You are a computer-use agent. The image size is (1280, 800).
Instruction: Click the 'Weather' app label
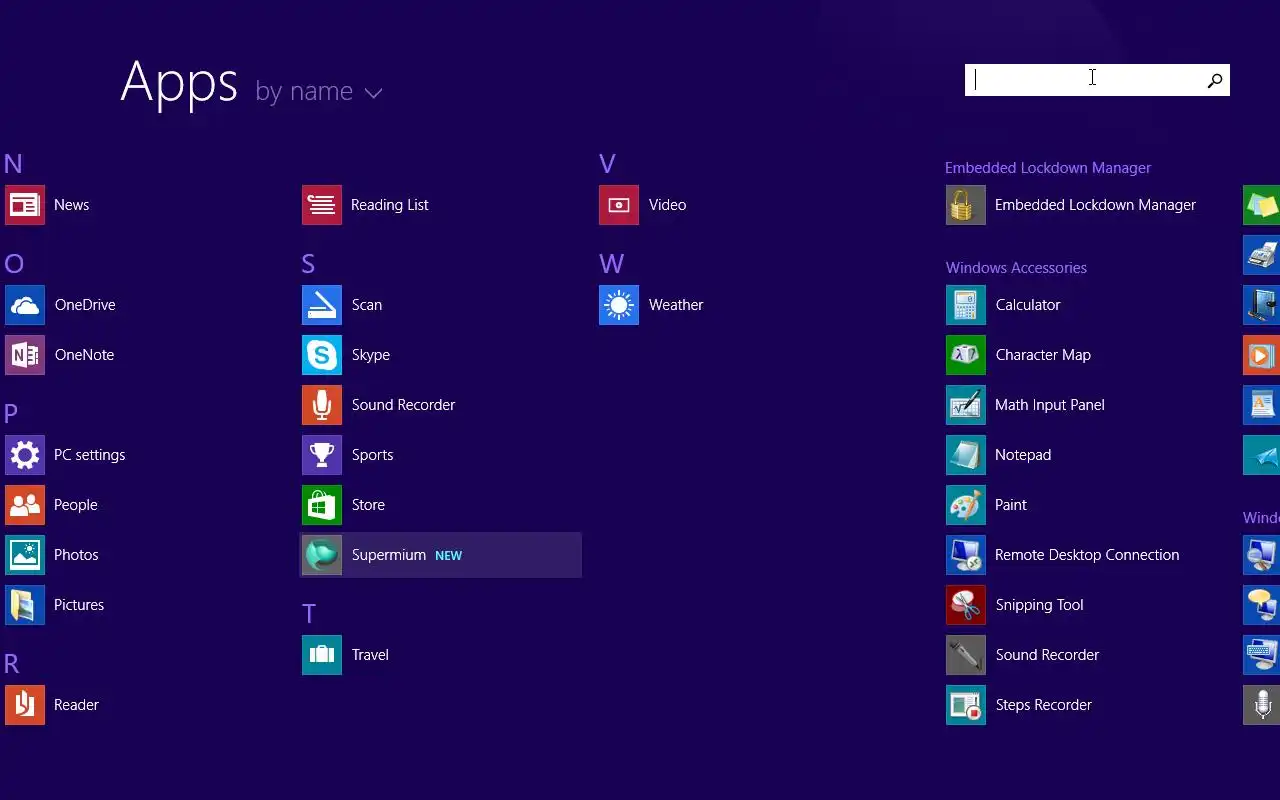click(676, 305)
